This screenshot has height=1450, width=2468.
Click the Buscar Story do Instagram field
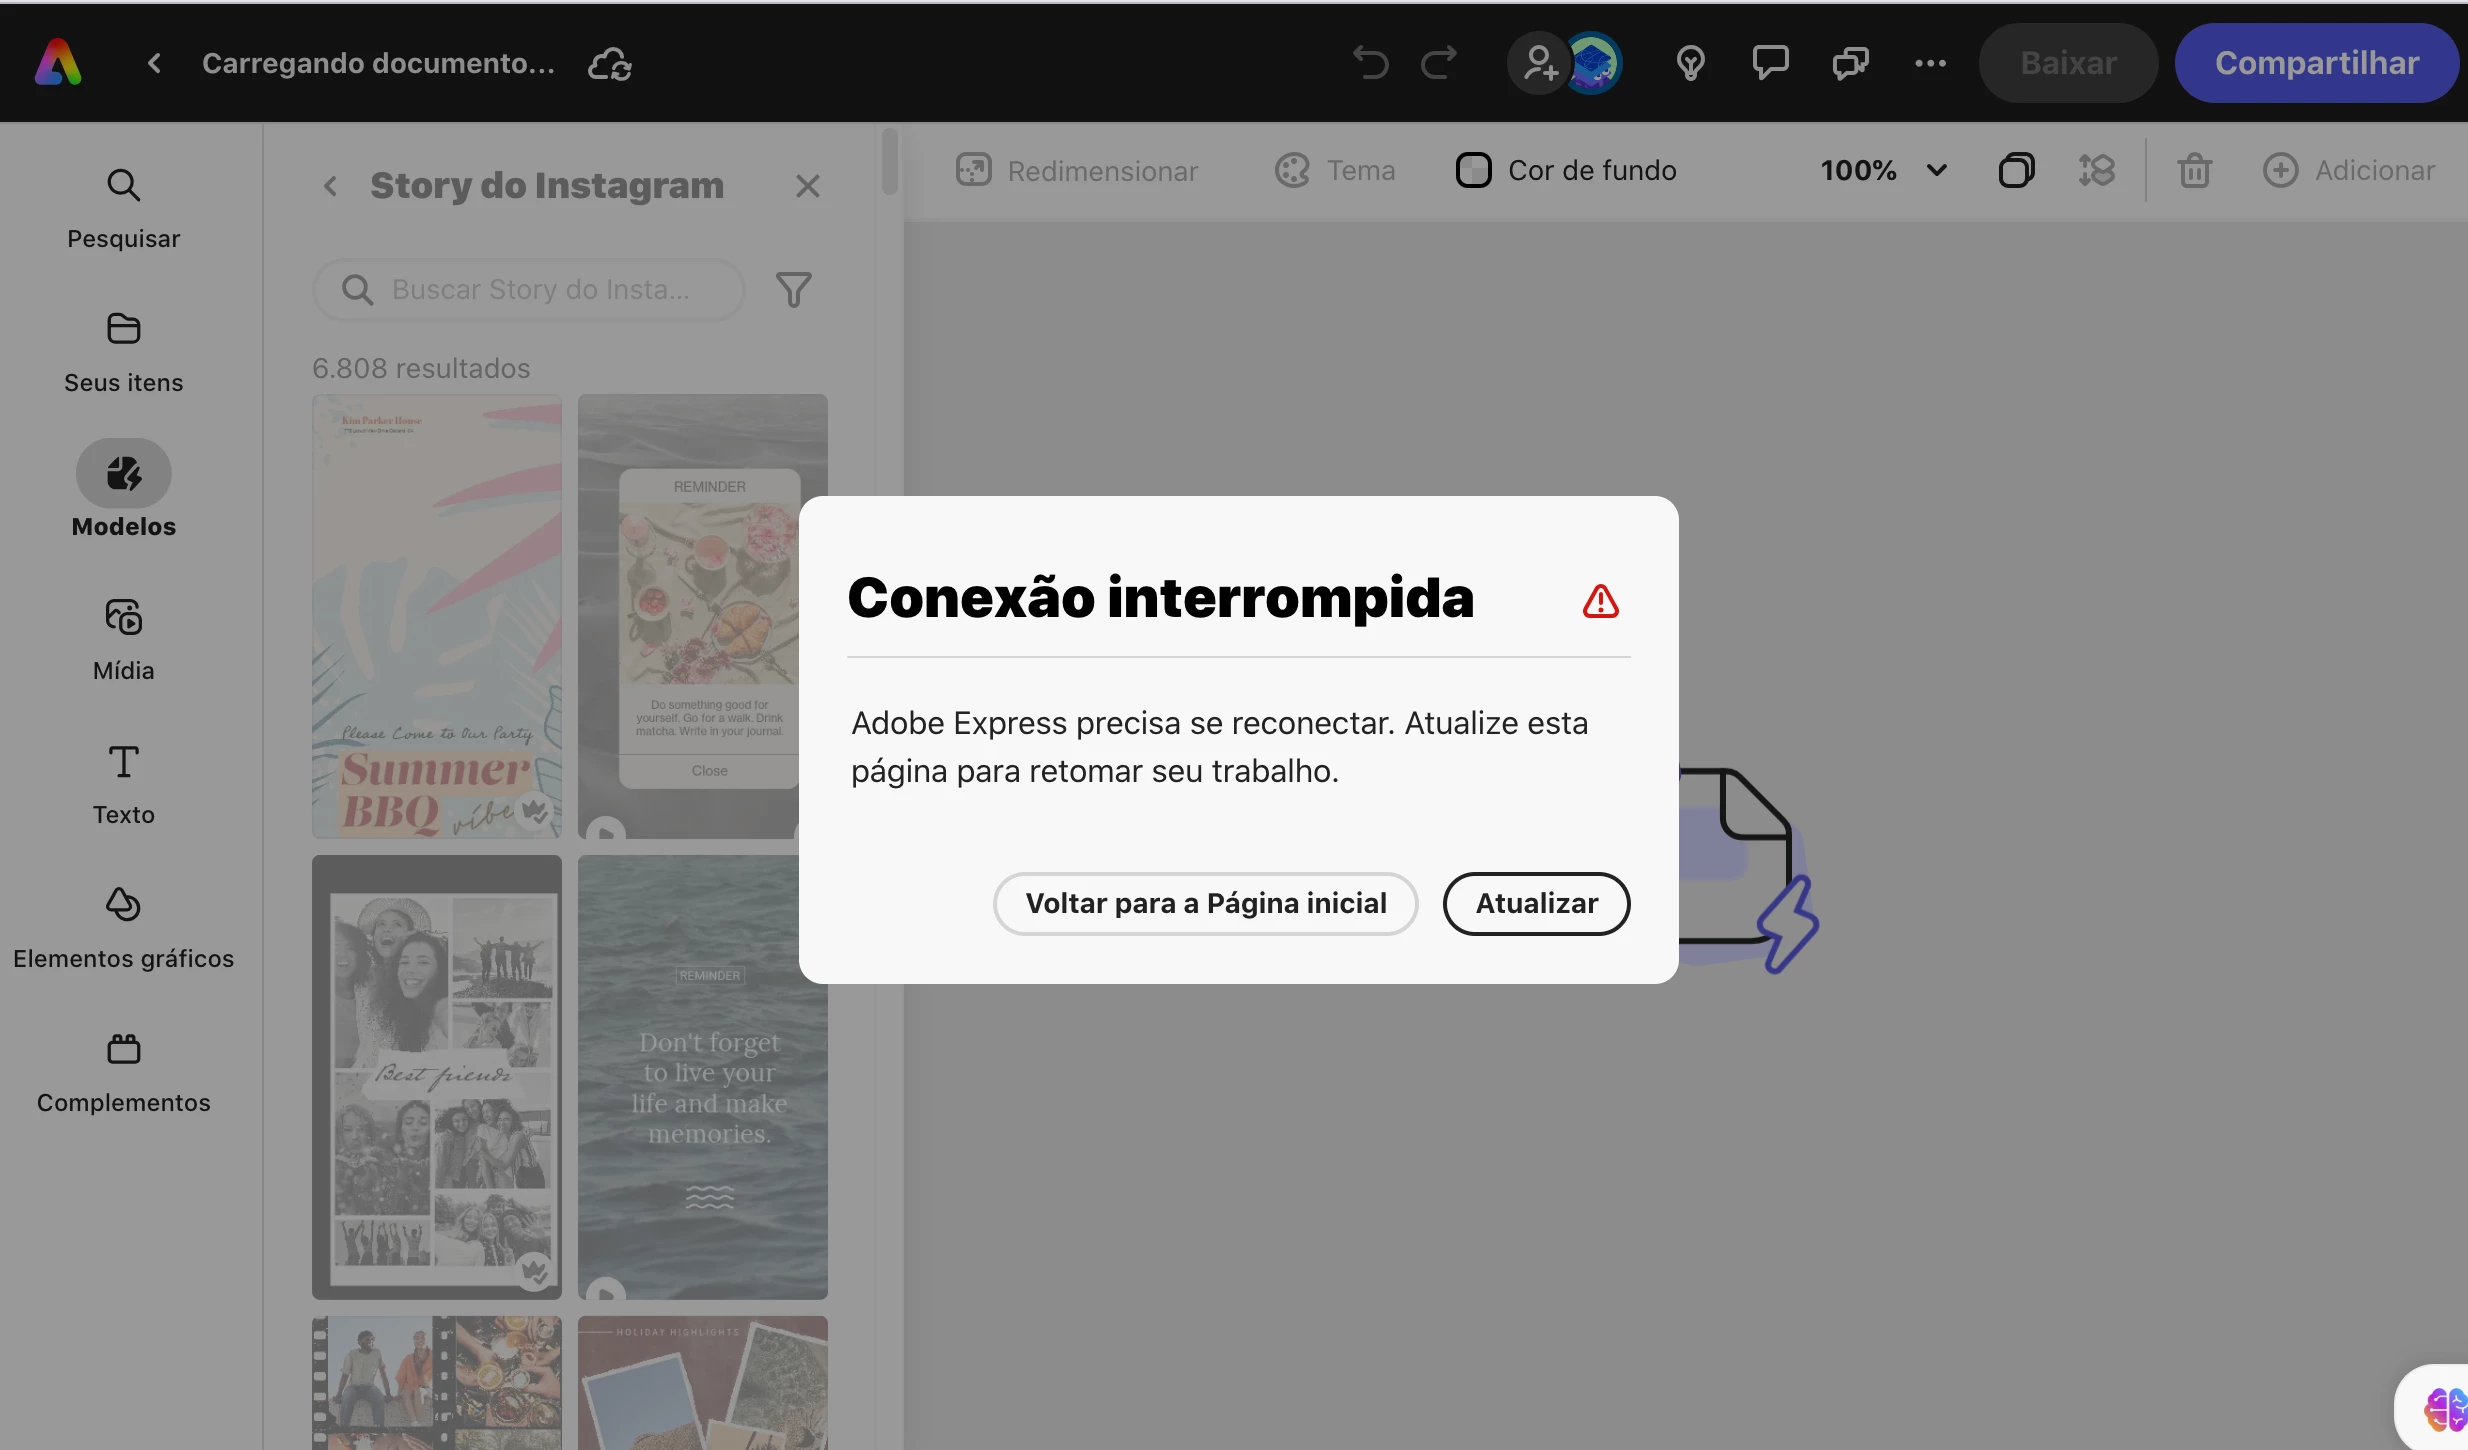click(540, 290)
